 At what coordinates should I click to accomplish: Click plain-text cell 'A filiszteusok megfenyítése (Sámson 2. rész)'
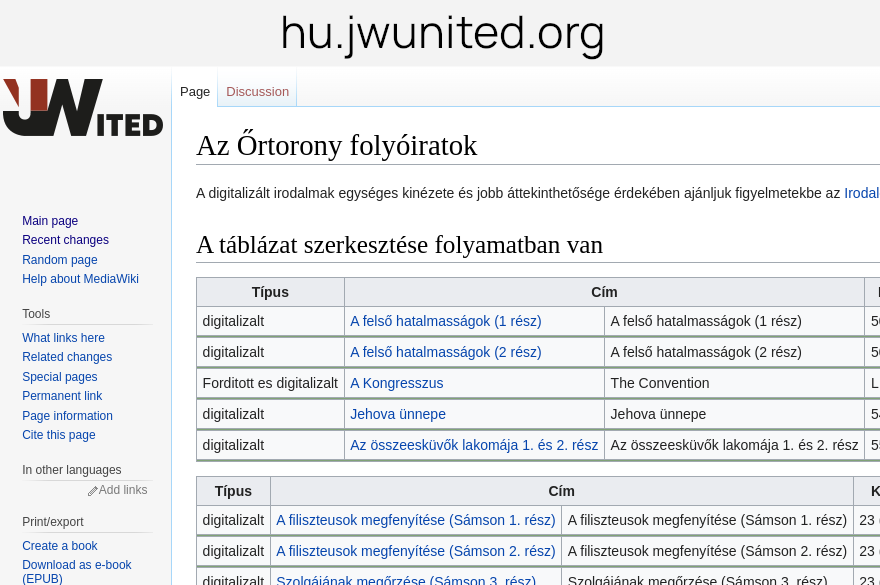[x=707, y=551]
